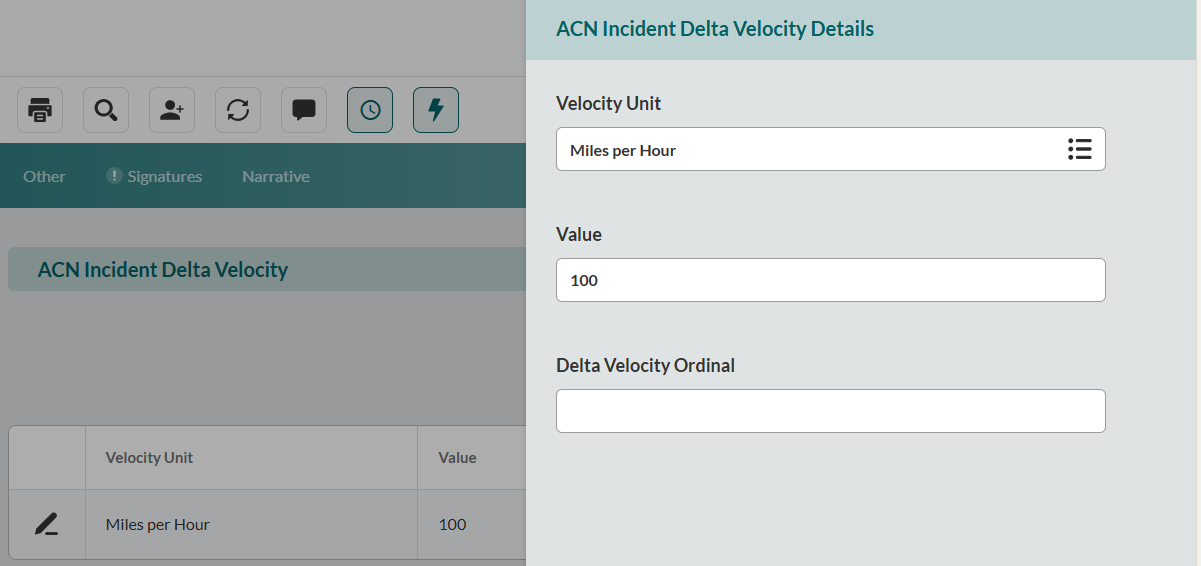1201x566 pixels.
Task: Open the comment bubble icon
Action: click(304, 110)
